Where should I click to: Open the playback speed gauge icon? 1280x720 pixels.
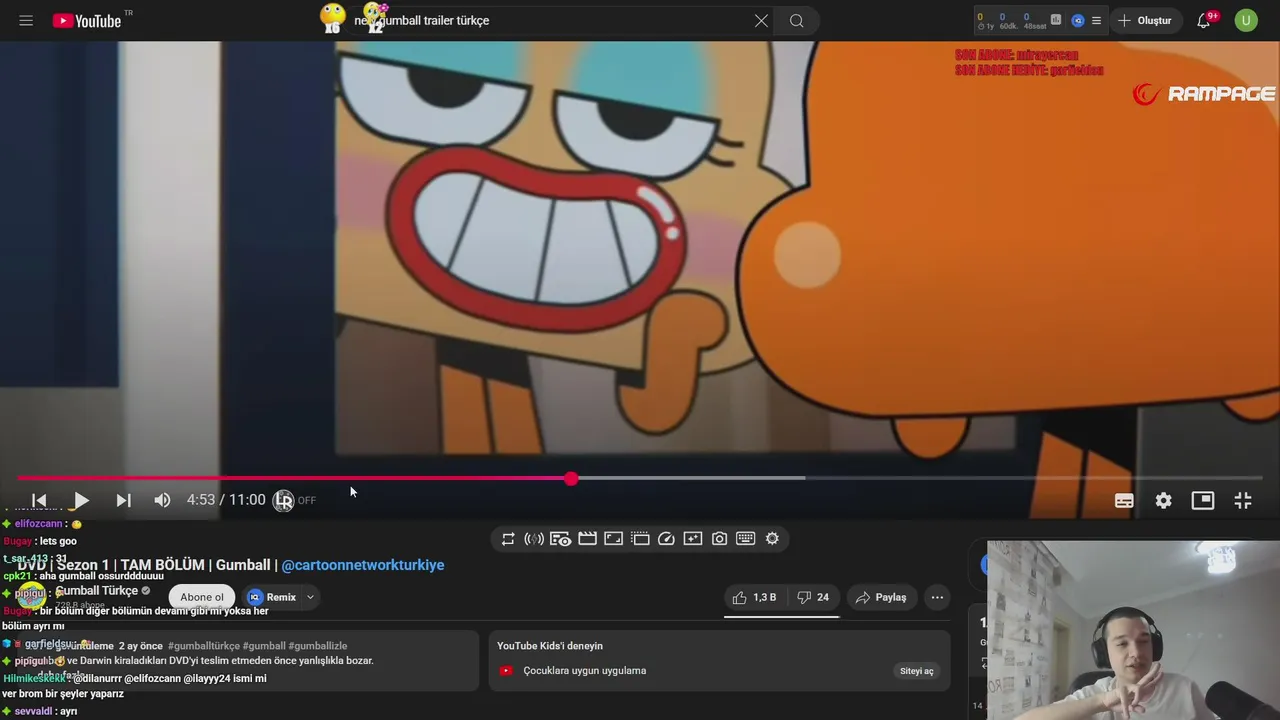tap(666, 539)
